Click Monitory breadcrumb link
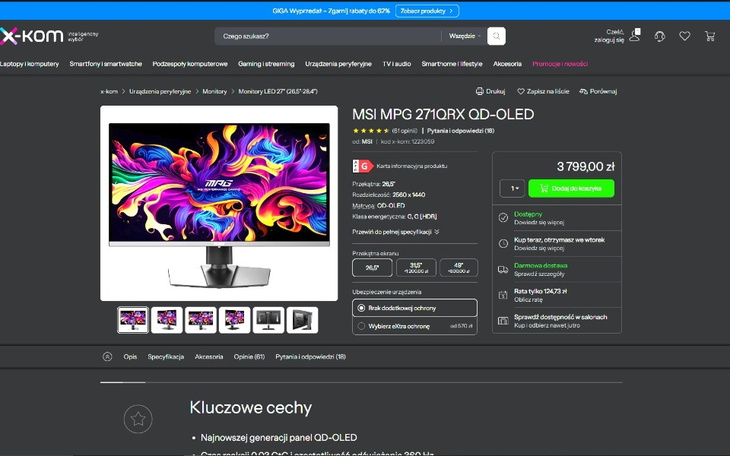The image size is (730, 456). (x=215, y=92)
